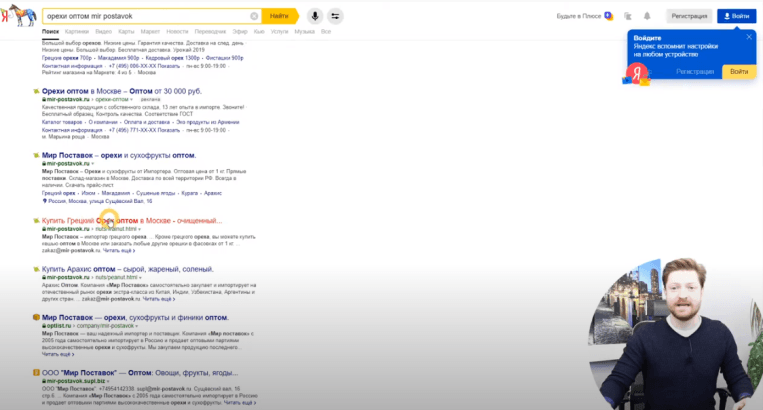Click the Будьте в Плюсе text link
The image size is (763, 410).
[579, 16]
